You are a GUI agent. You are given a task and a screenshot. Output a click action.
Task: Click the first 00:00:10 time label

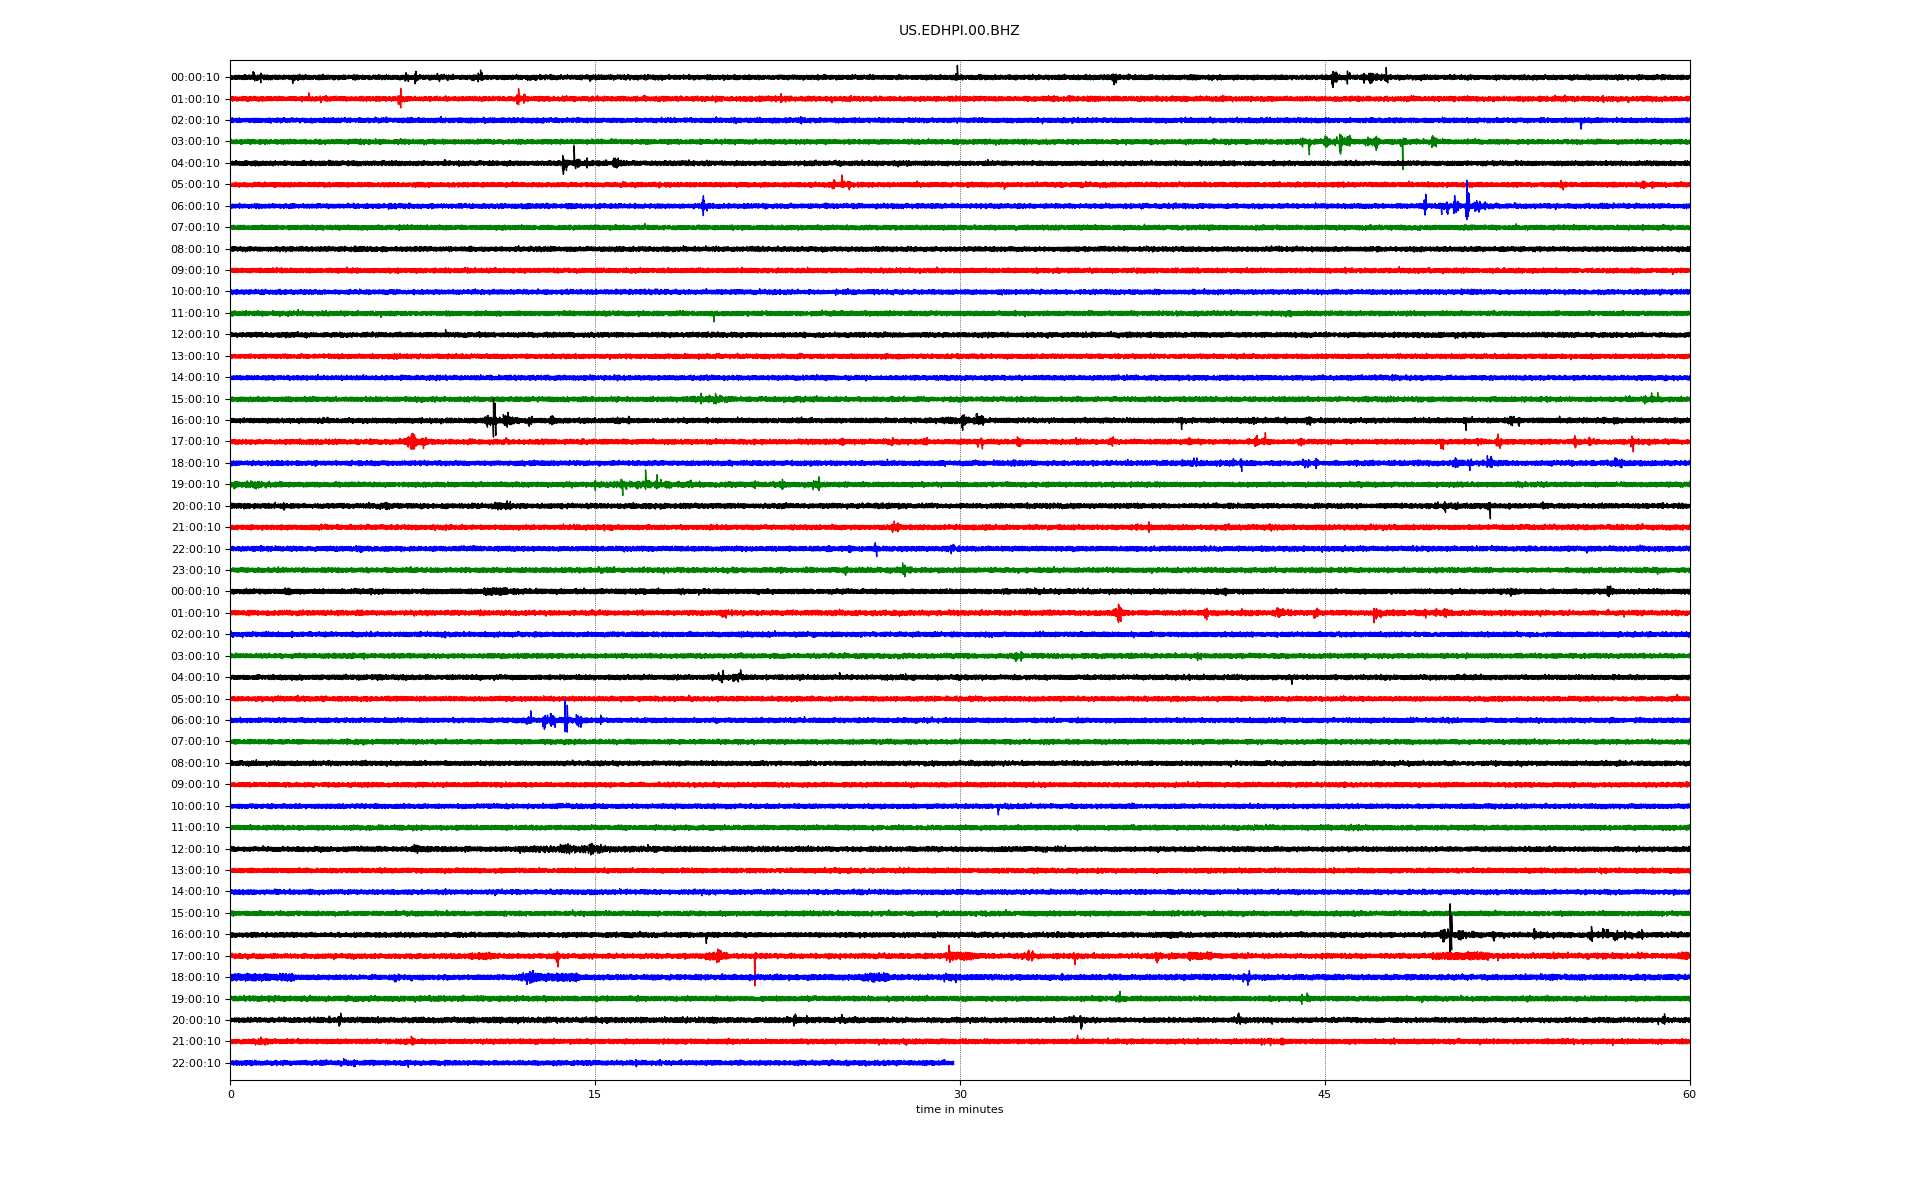point(195,78)
